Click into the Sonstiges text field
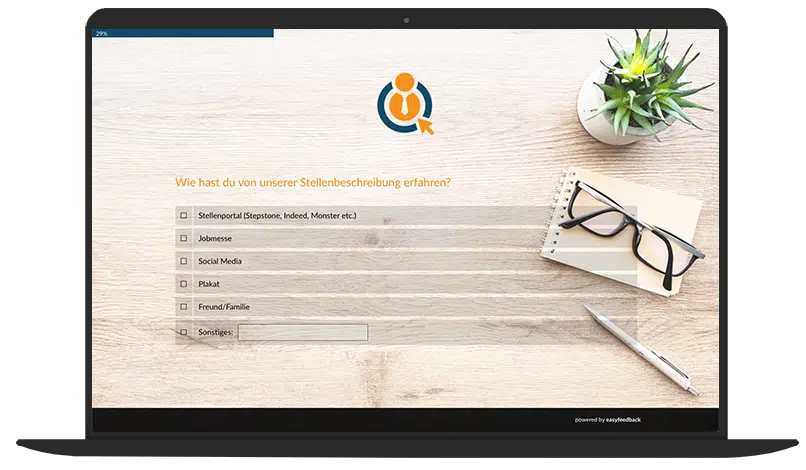806x470 pixels. 302,332
